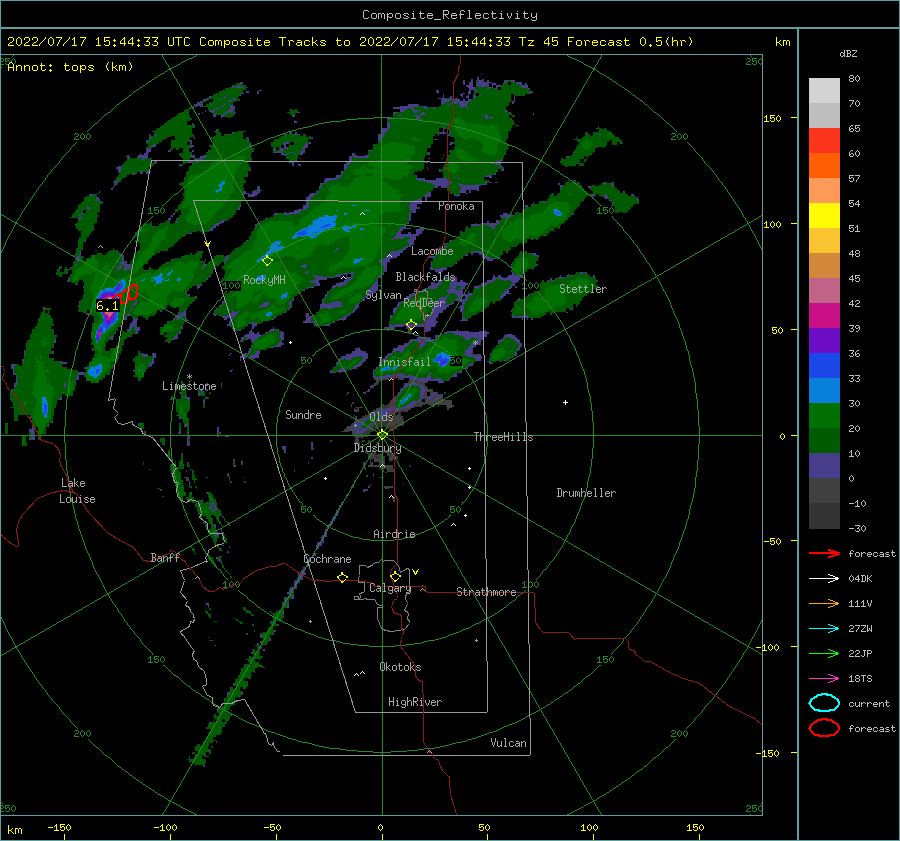Image resolution: width=900 pixels, height=841 pixels.
Task: Click the green 22JP arrow legend icon
Action: [x=824, y=653]
